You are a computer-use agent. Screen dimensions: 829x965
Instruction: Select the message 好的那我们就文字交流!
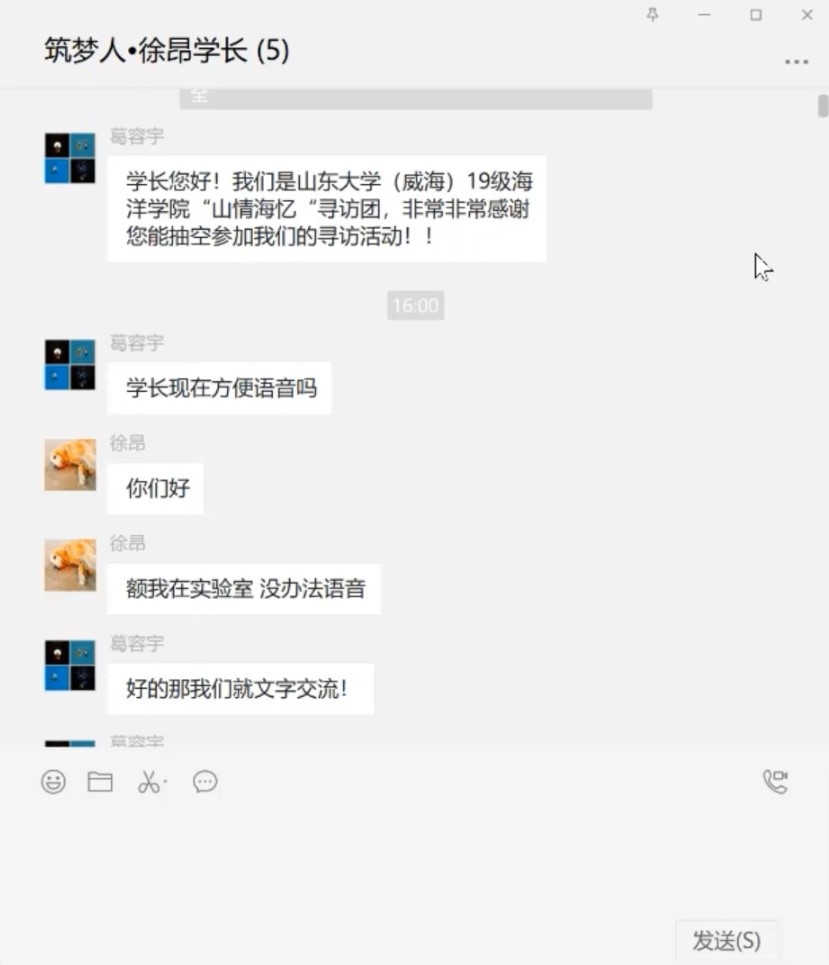(x=241, y=689)
